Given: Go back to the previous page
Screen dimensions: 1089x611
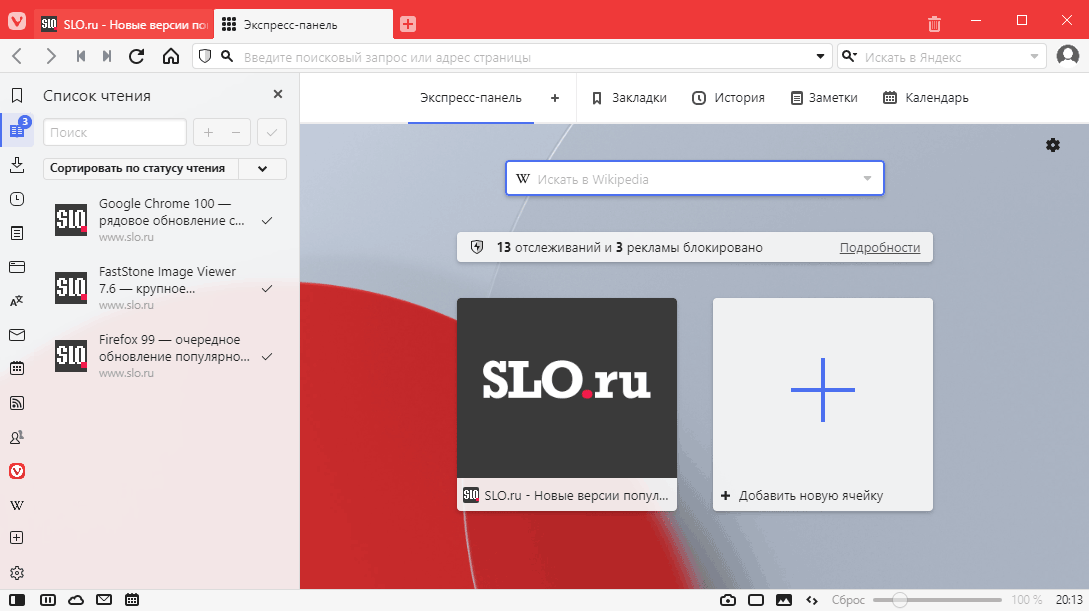Looking at the screenshot, I should tap(18, 56).
